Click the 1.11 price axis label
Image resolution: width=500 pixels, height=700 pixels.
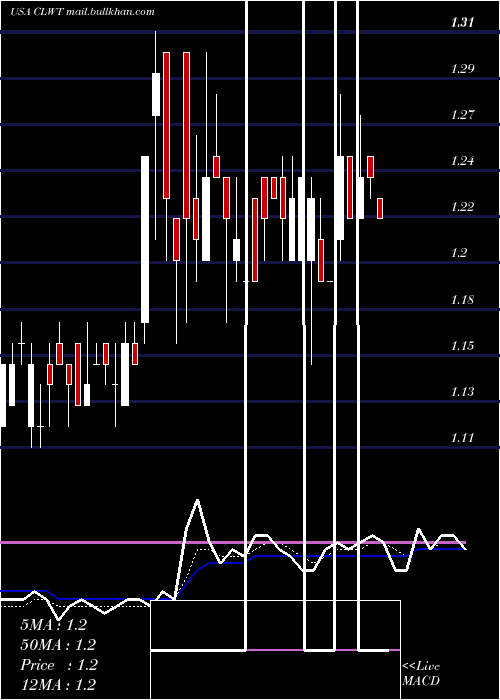pos(462,438)
